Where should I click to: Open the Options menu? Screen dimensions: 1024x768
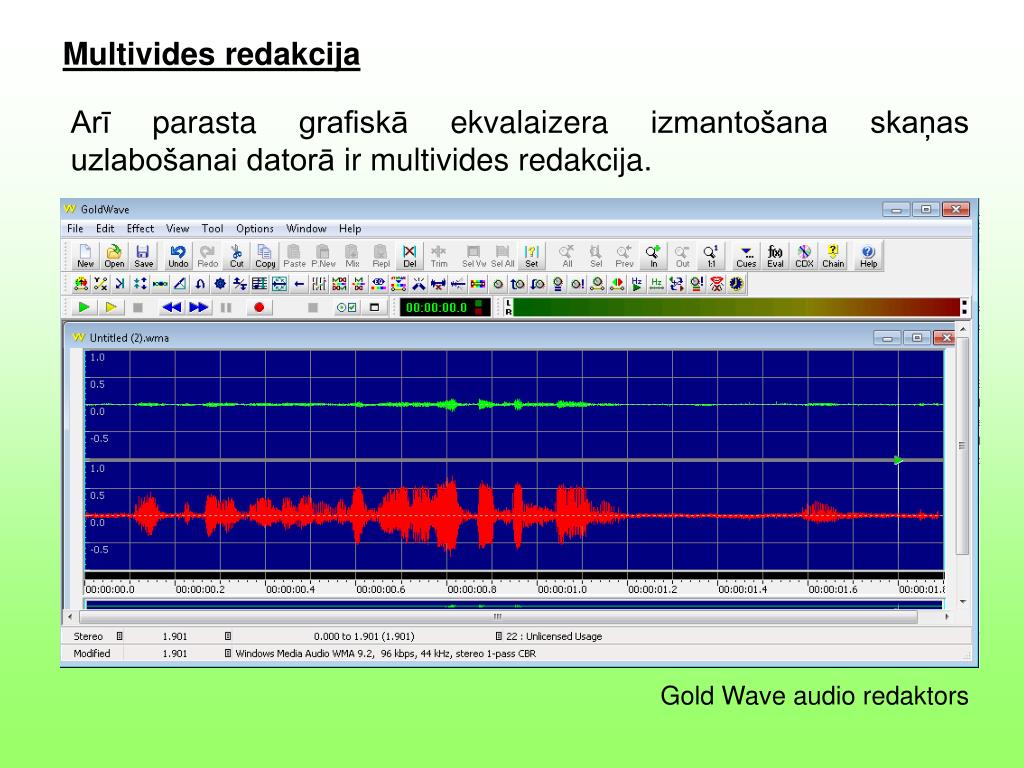tap(255, 229)
